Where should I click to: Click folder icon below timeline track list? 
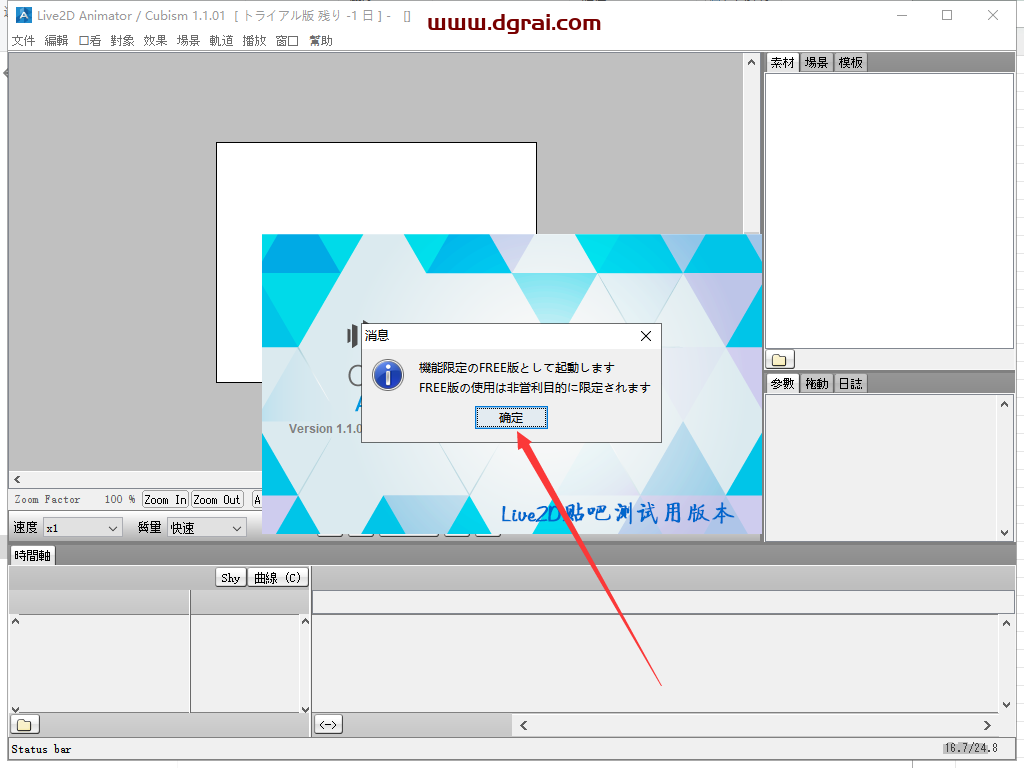[x=25, y=725]
